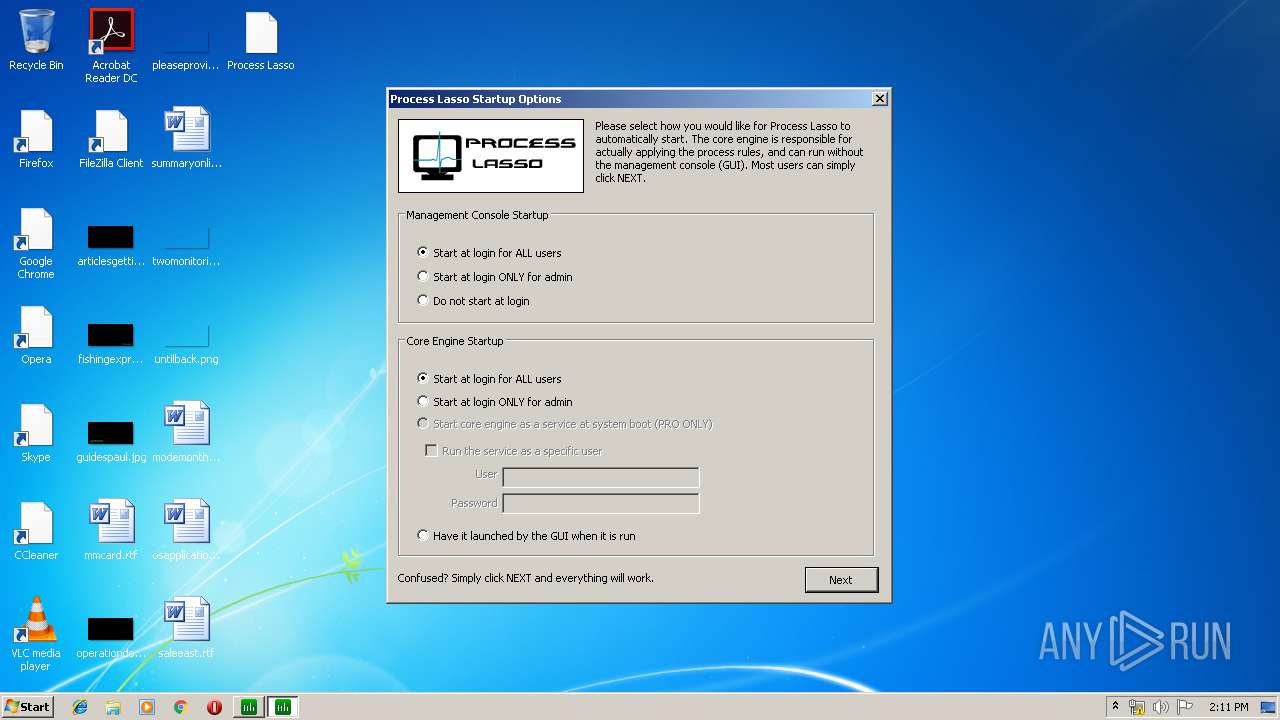Set Management Console to start for ALL users
Screen dimensions: 1280x720
(489, 253)
